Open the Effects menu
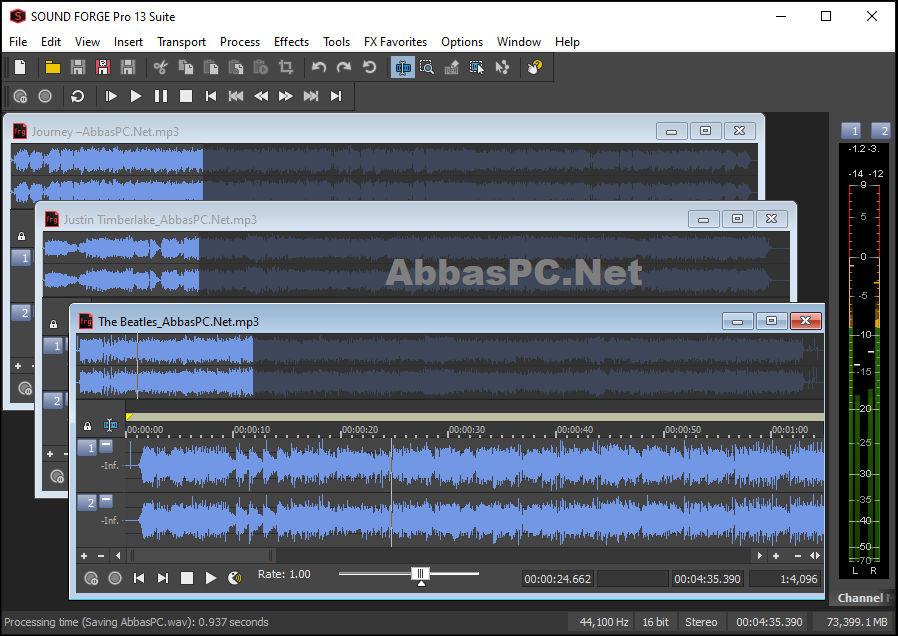Image resolution: width=898 pixels, height=636 pixels. click(x=291, y=42)
